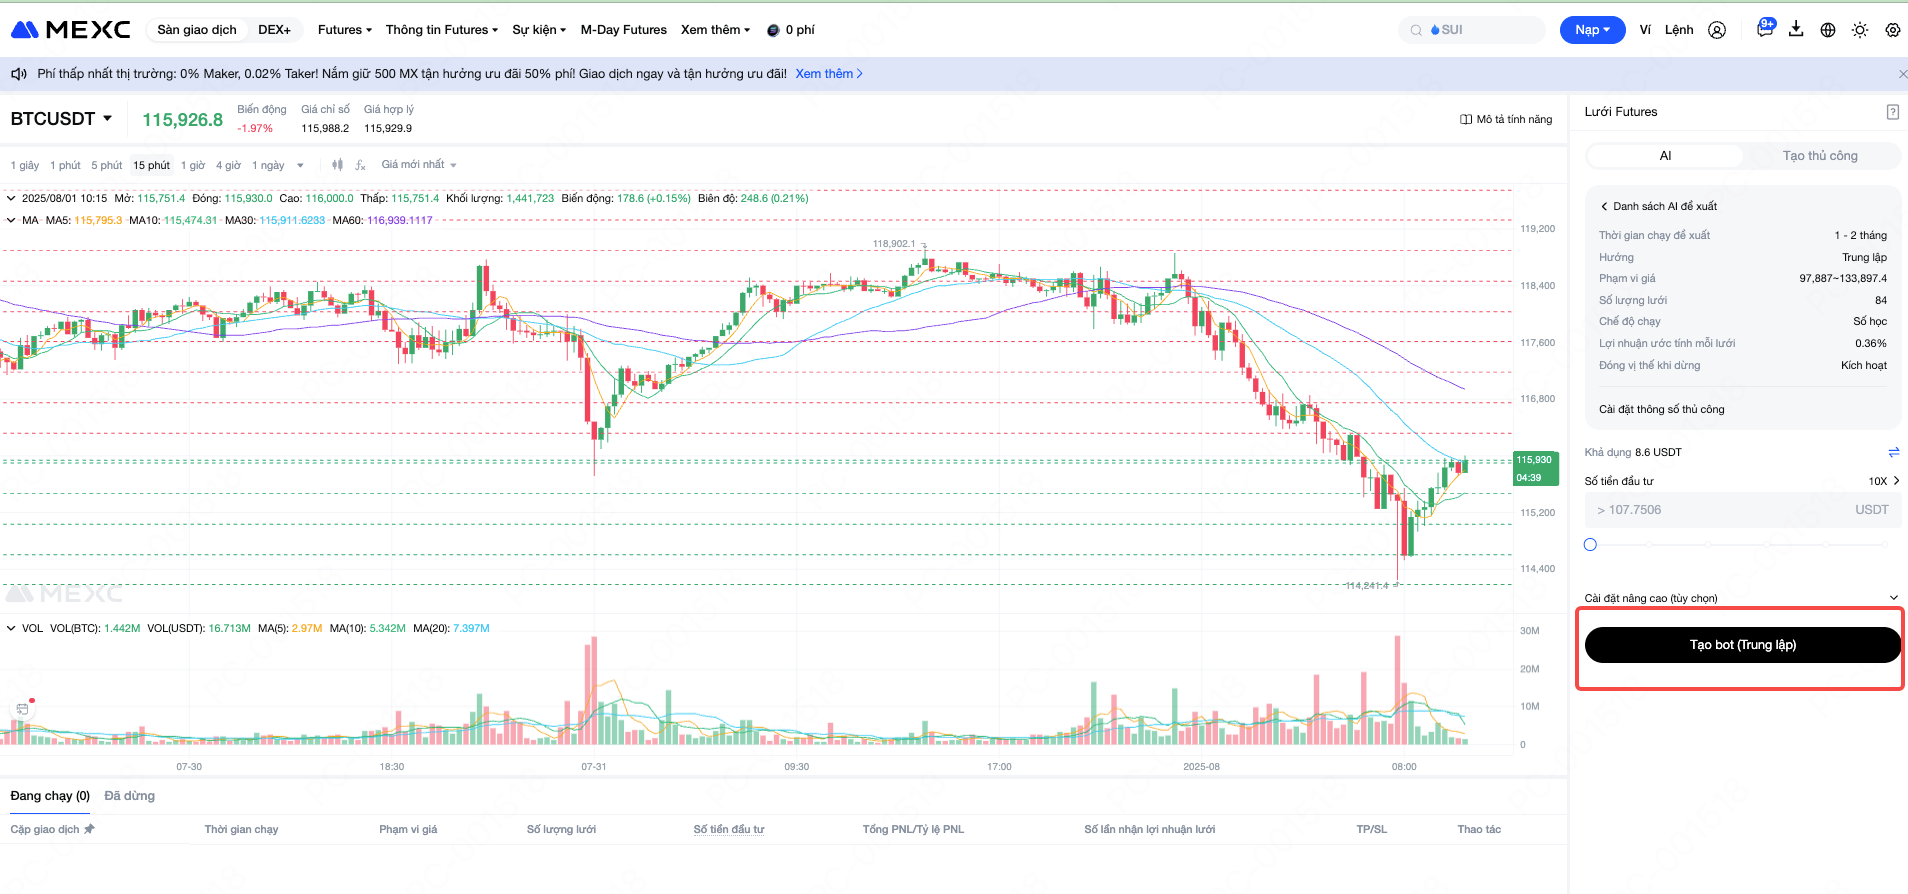Viewport: 1908px width, 894px height.
Task: Switch to Tạo thủ công mode
Action: click(1819, 156)
